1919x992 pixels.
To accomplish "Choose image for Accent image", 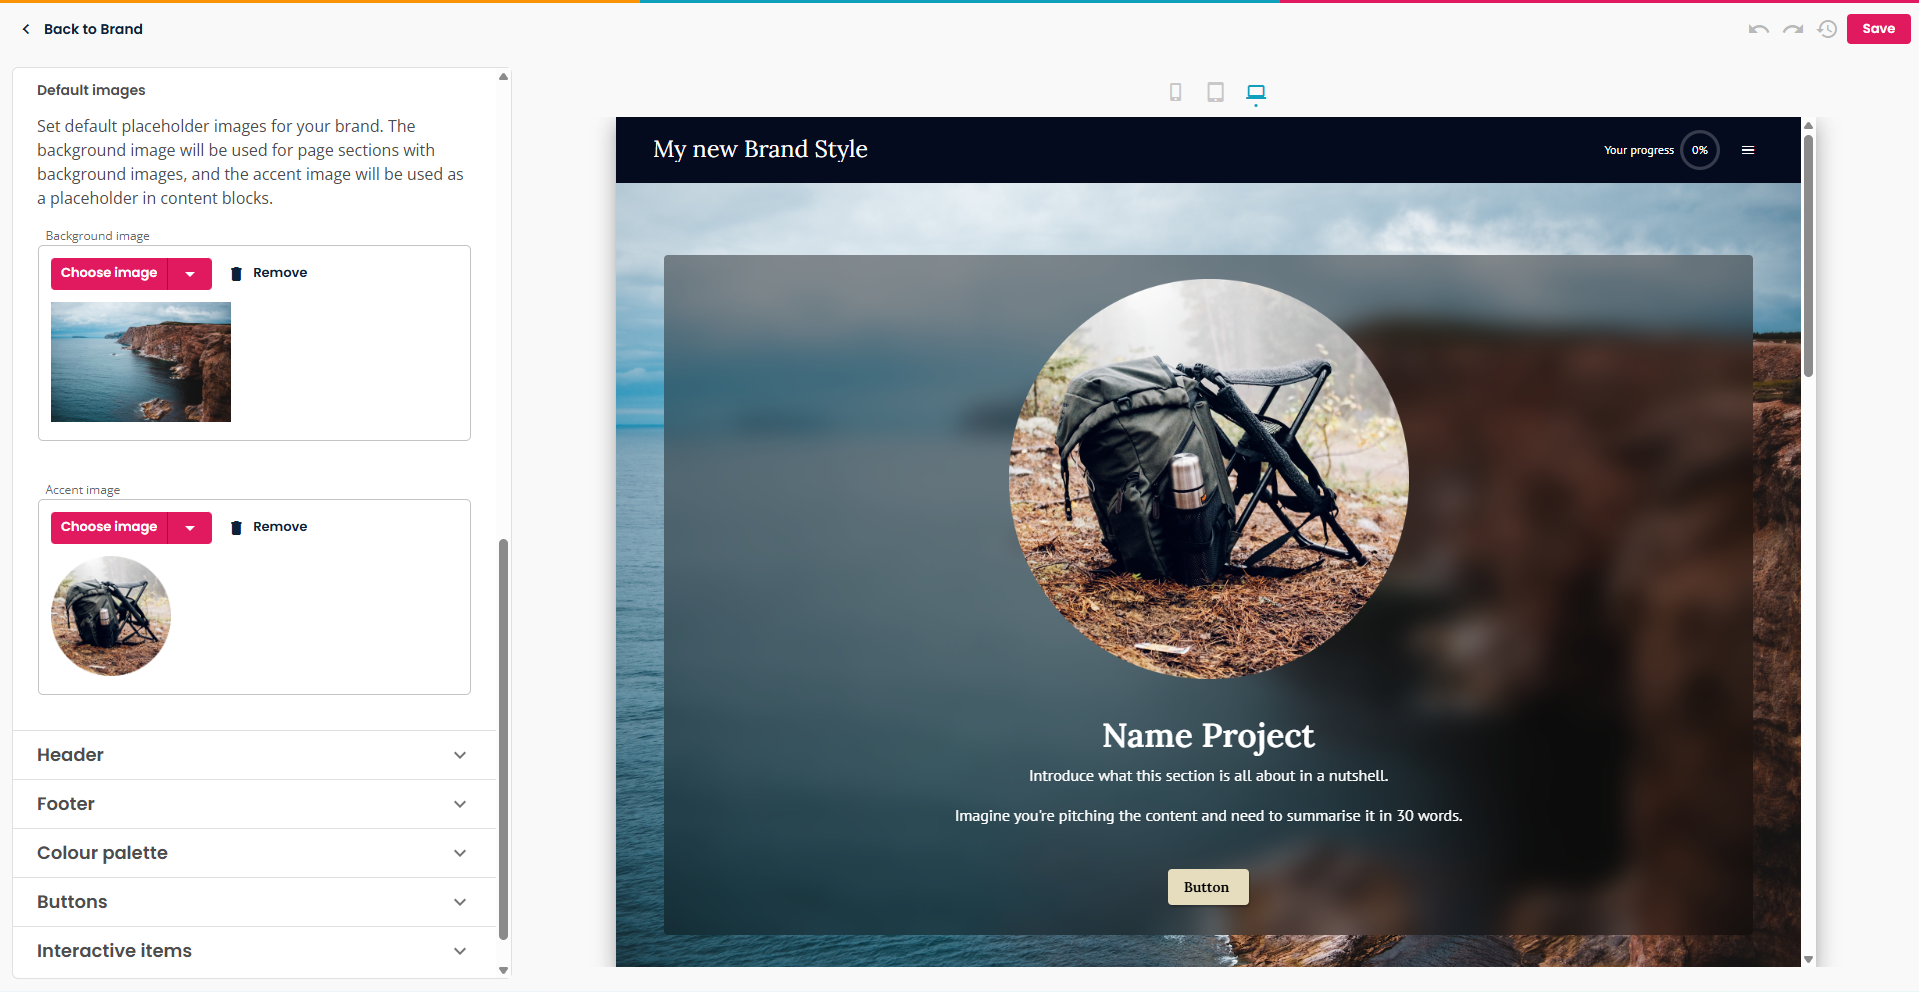I will 109,527.
